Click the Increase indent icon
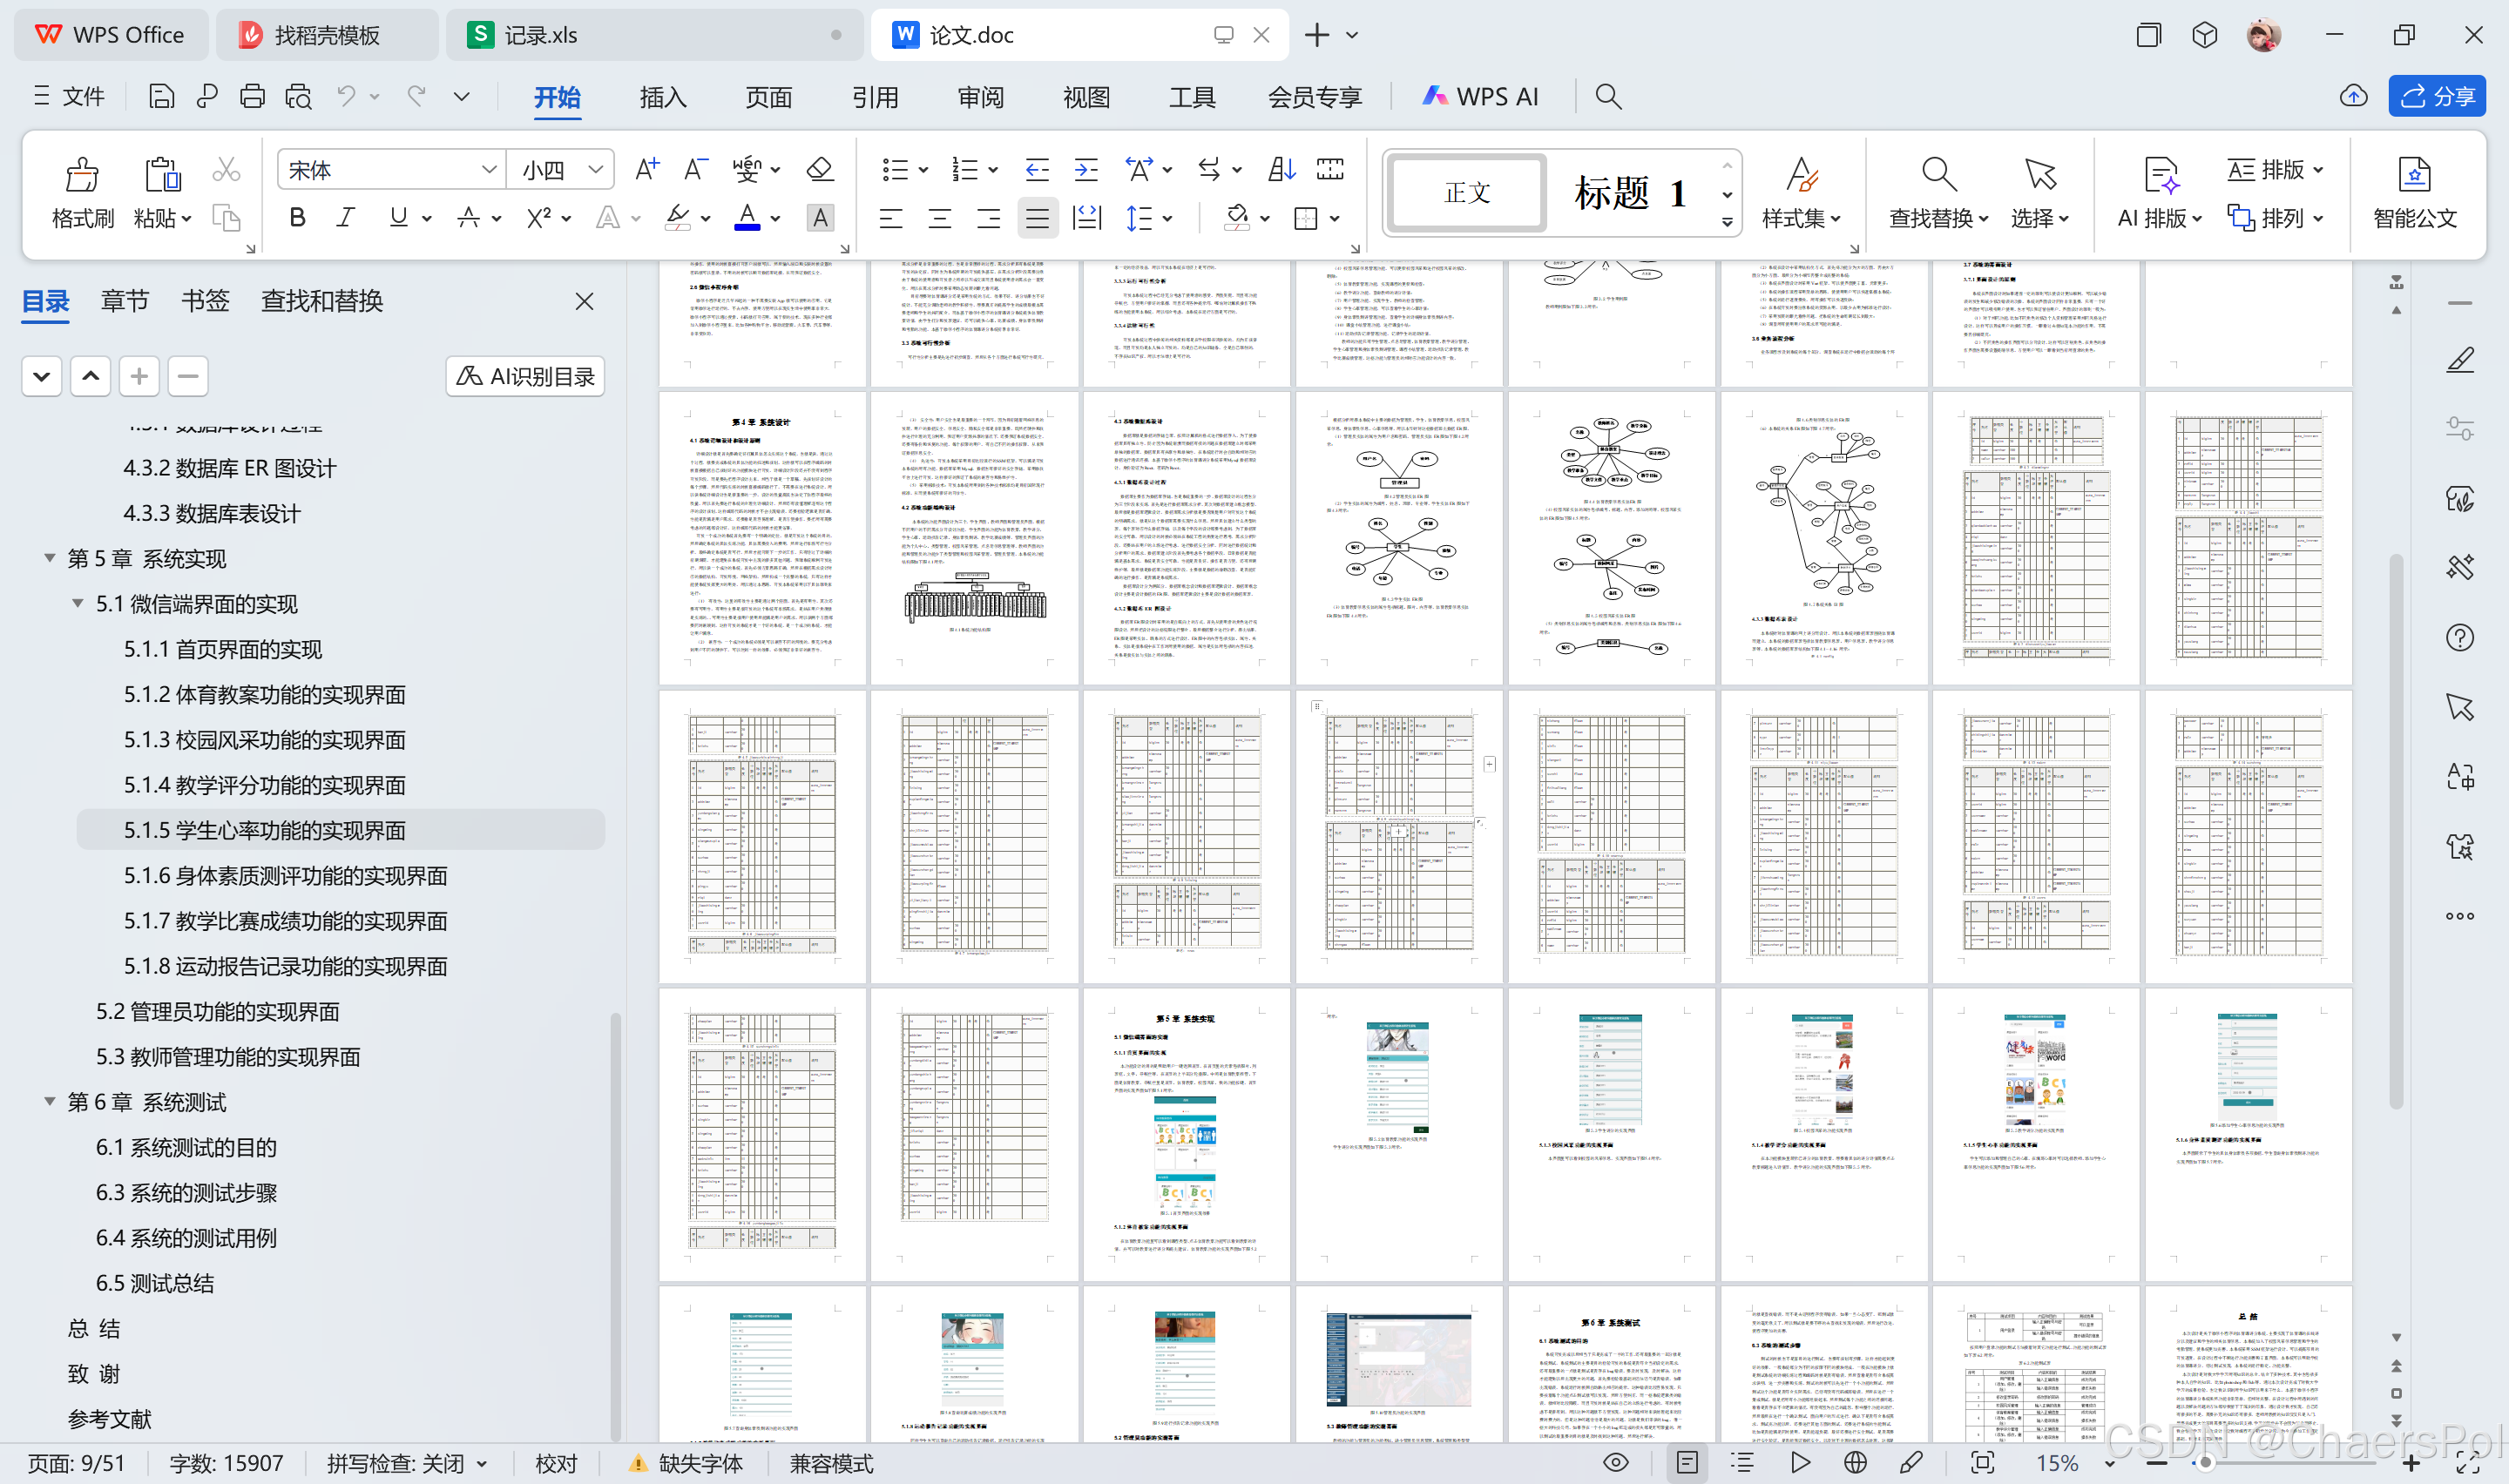The height and width of the screenshot is (1484, 2509). (1085, 169)
